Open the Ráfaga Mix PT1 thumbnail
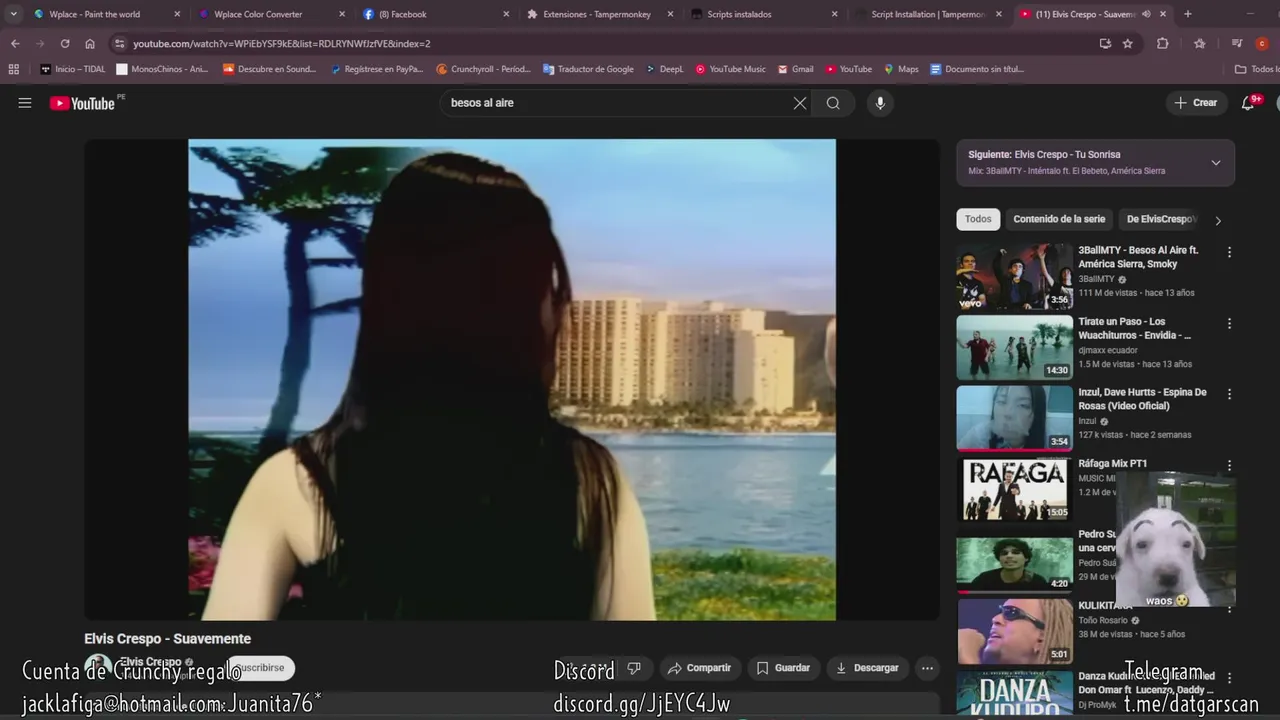This screenshot has width=1280, height=720. tap(1014, 489)
